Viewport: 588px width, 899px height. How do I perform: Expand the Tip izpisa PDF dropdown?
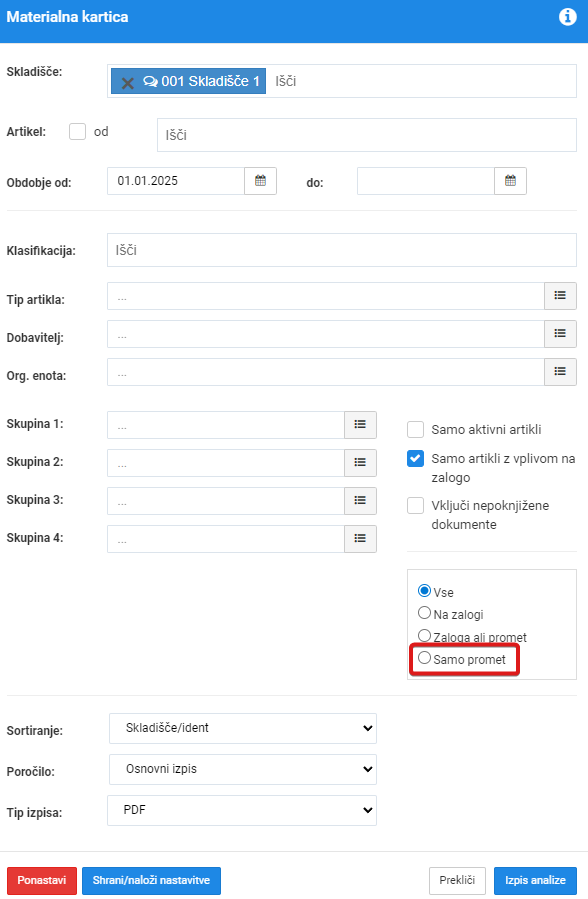click(242, 810)
